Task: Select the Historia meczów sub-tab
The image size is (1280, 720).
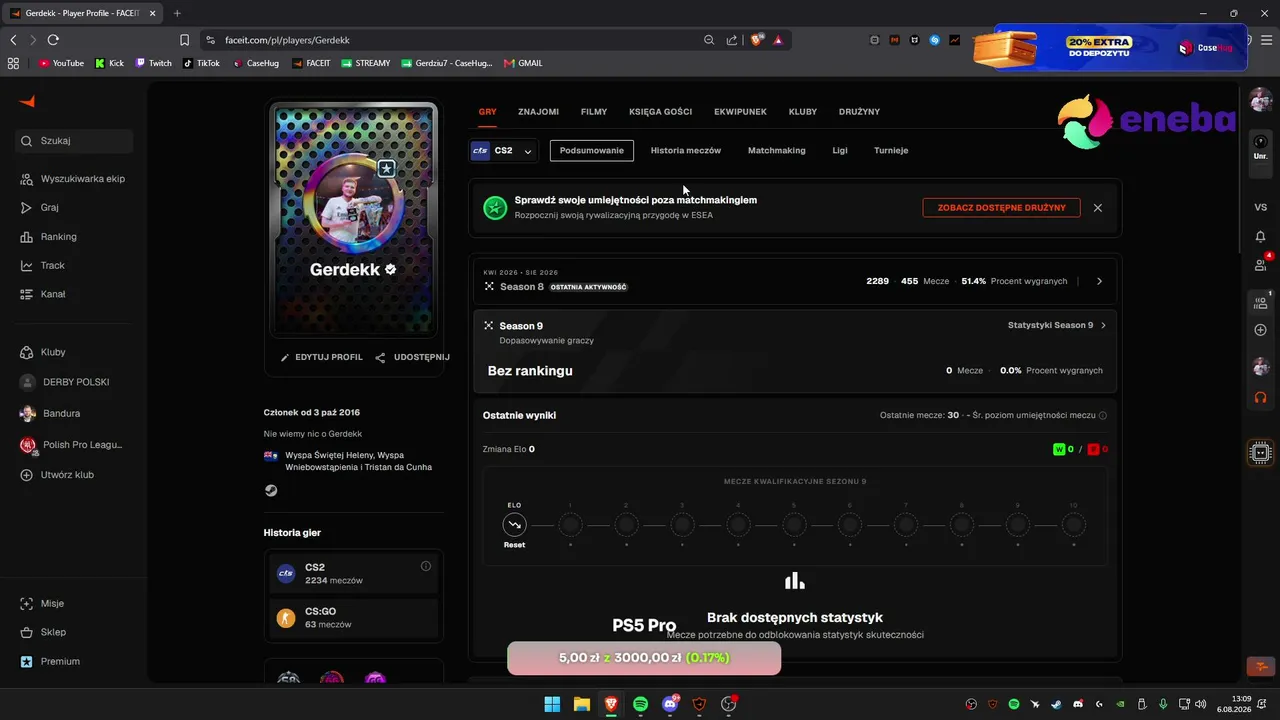Action: (686, 151)
